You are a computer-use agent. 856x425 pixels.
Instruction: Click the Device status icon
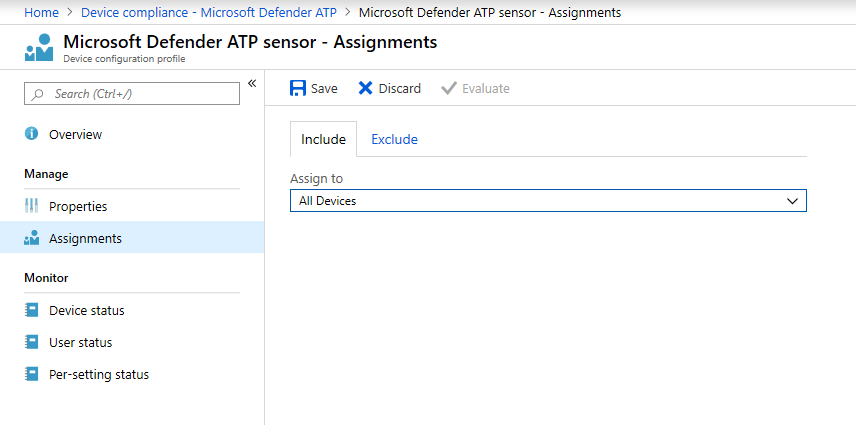[x=31, y=310]
